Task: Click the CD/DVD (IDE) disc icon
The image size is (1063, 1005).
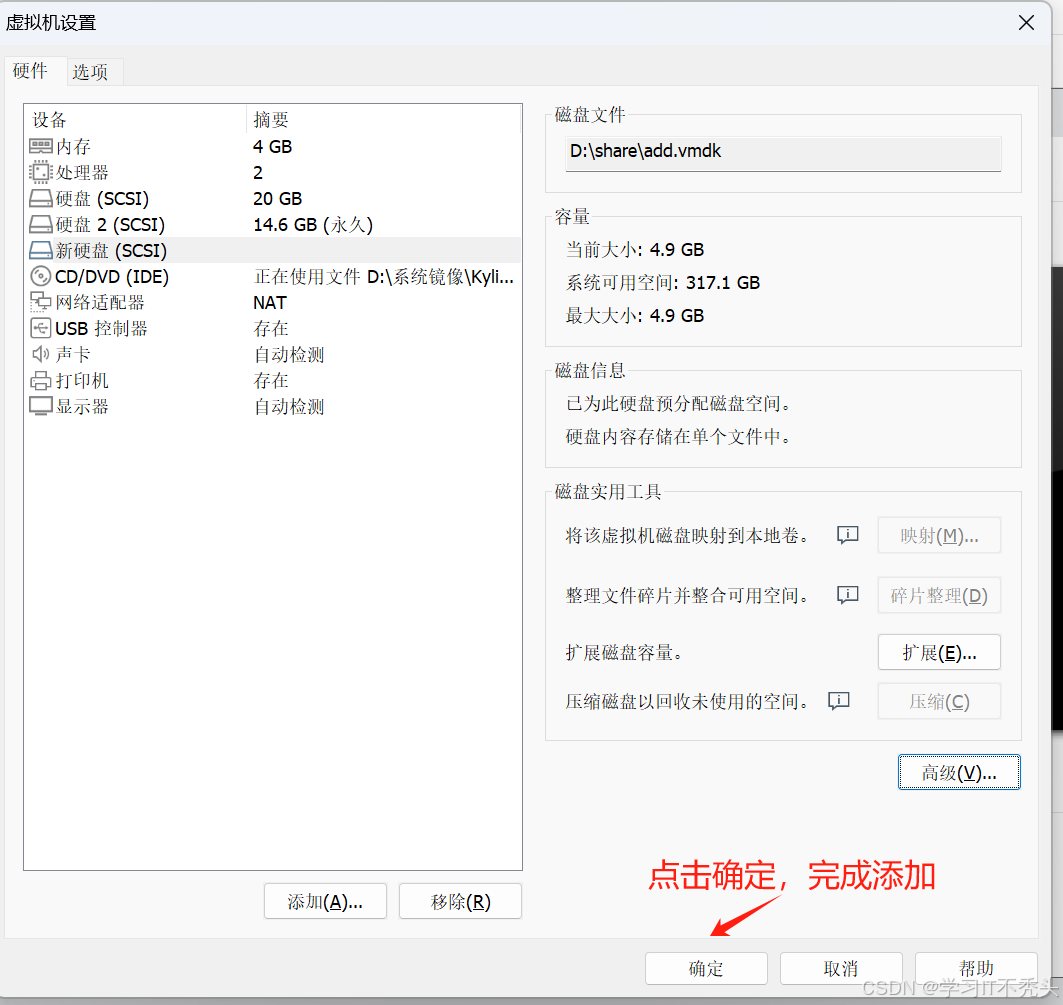Action: [41, 277]
